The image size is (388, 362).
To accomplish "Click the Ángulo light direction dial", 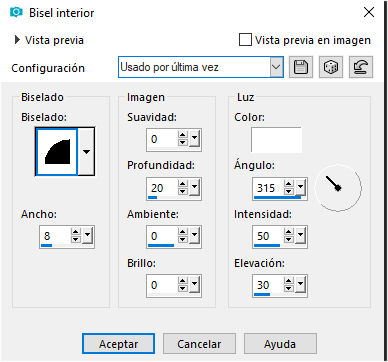I will [x=338, y=188].
